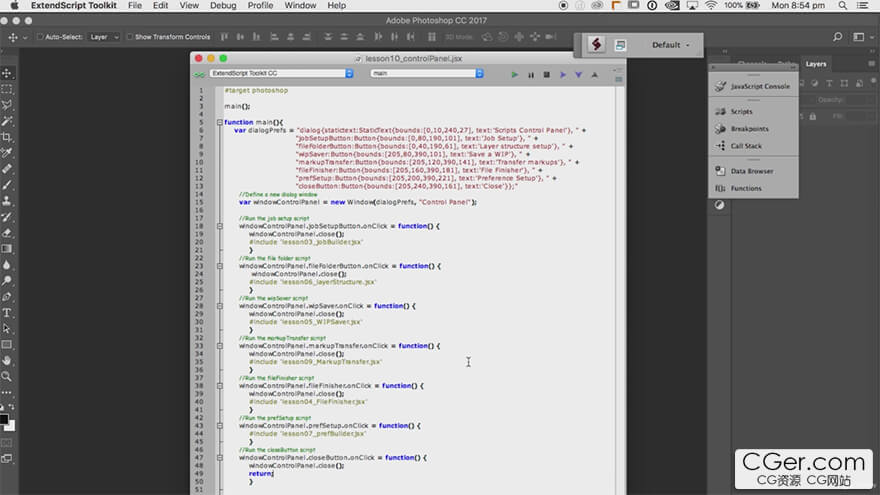This screenshot has width=880, height=495.
Task: Select the Dodge tool
Action: [7, 280]
